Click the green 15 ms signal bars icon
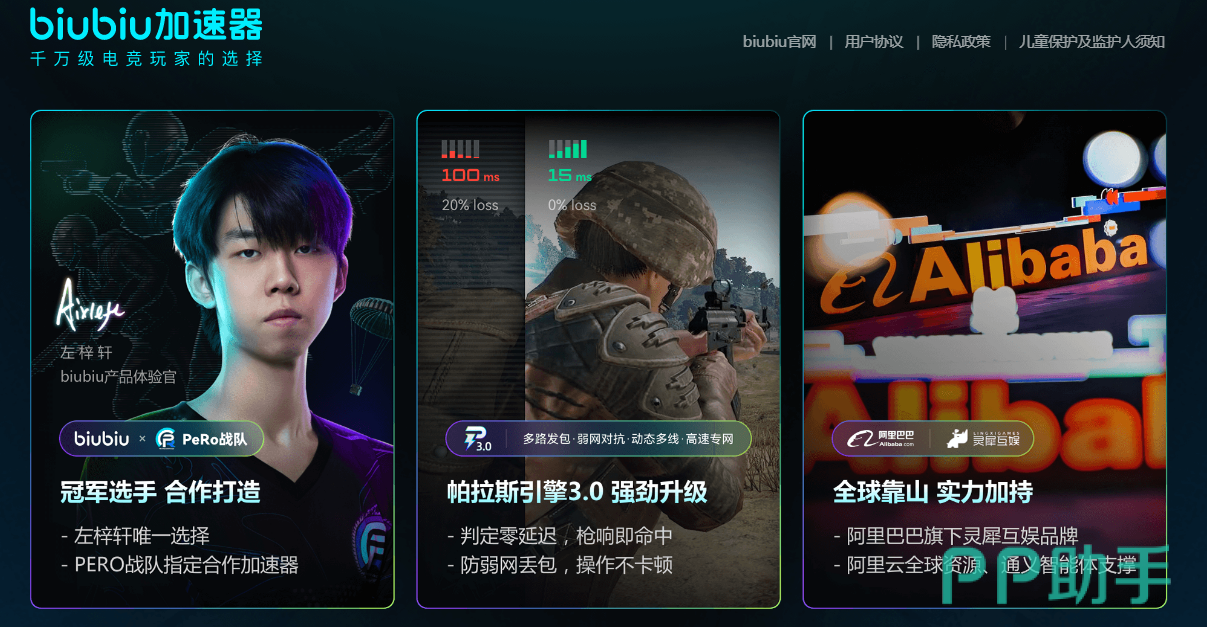This screenshot has height=627, width=1207. (567, 149)
